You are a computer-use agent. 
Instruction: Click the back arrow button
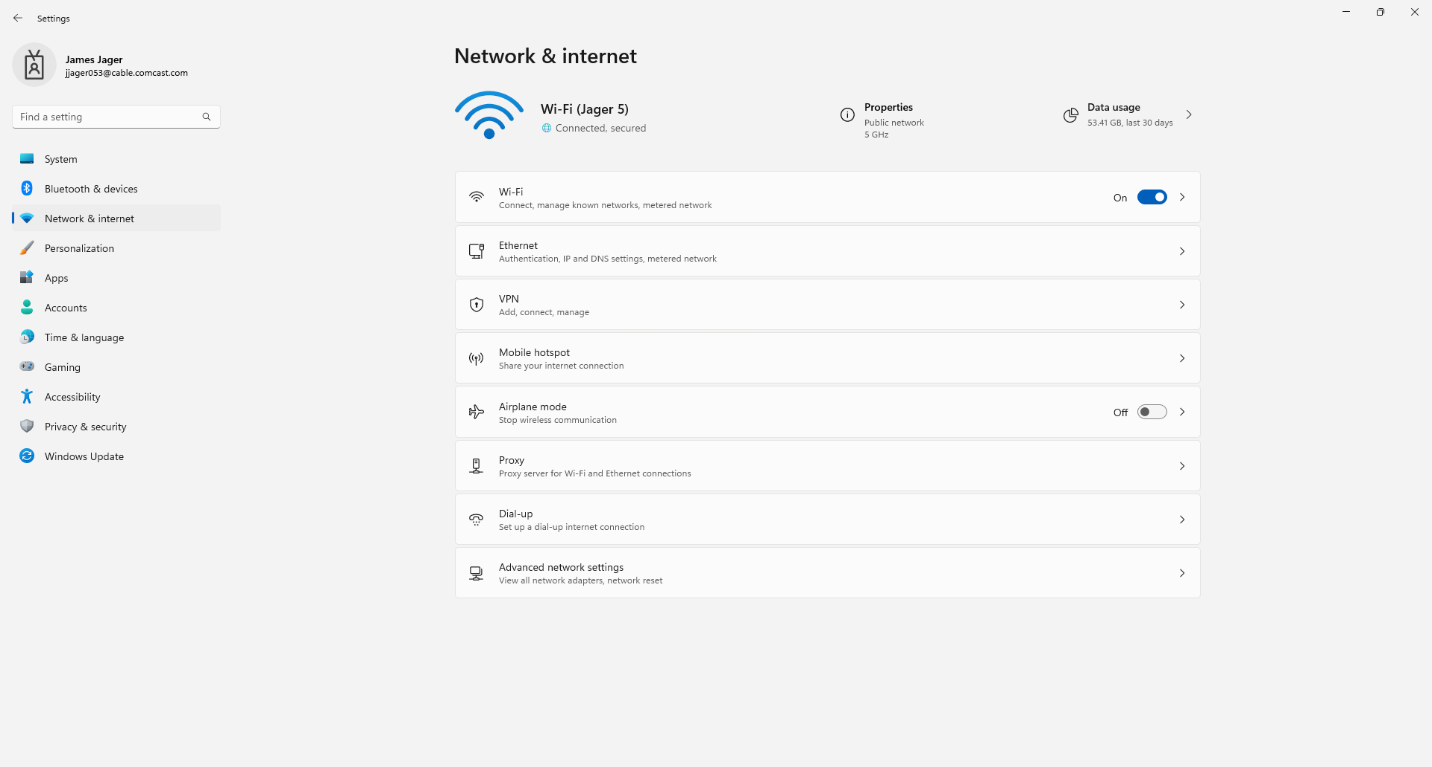18,18
